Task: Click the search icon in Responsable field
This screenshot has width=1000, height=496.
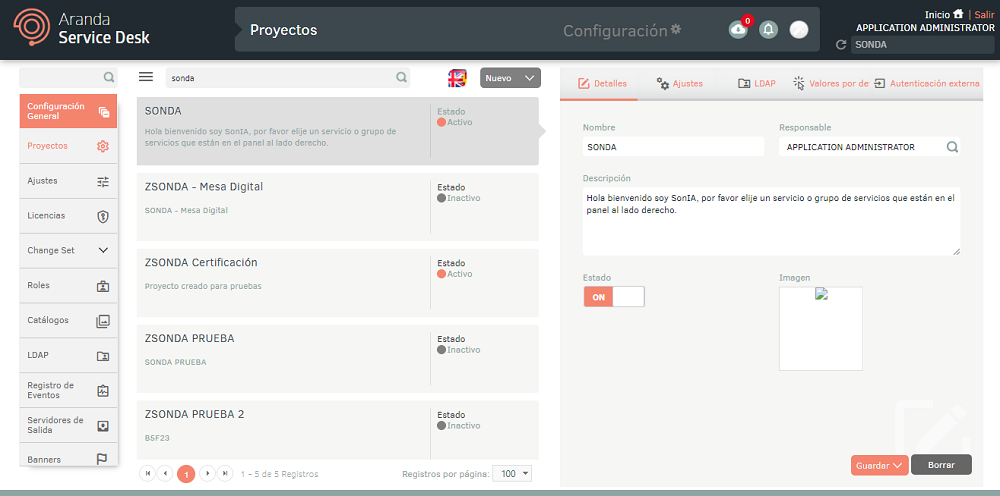Action: tap(951, 147)
